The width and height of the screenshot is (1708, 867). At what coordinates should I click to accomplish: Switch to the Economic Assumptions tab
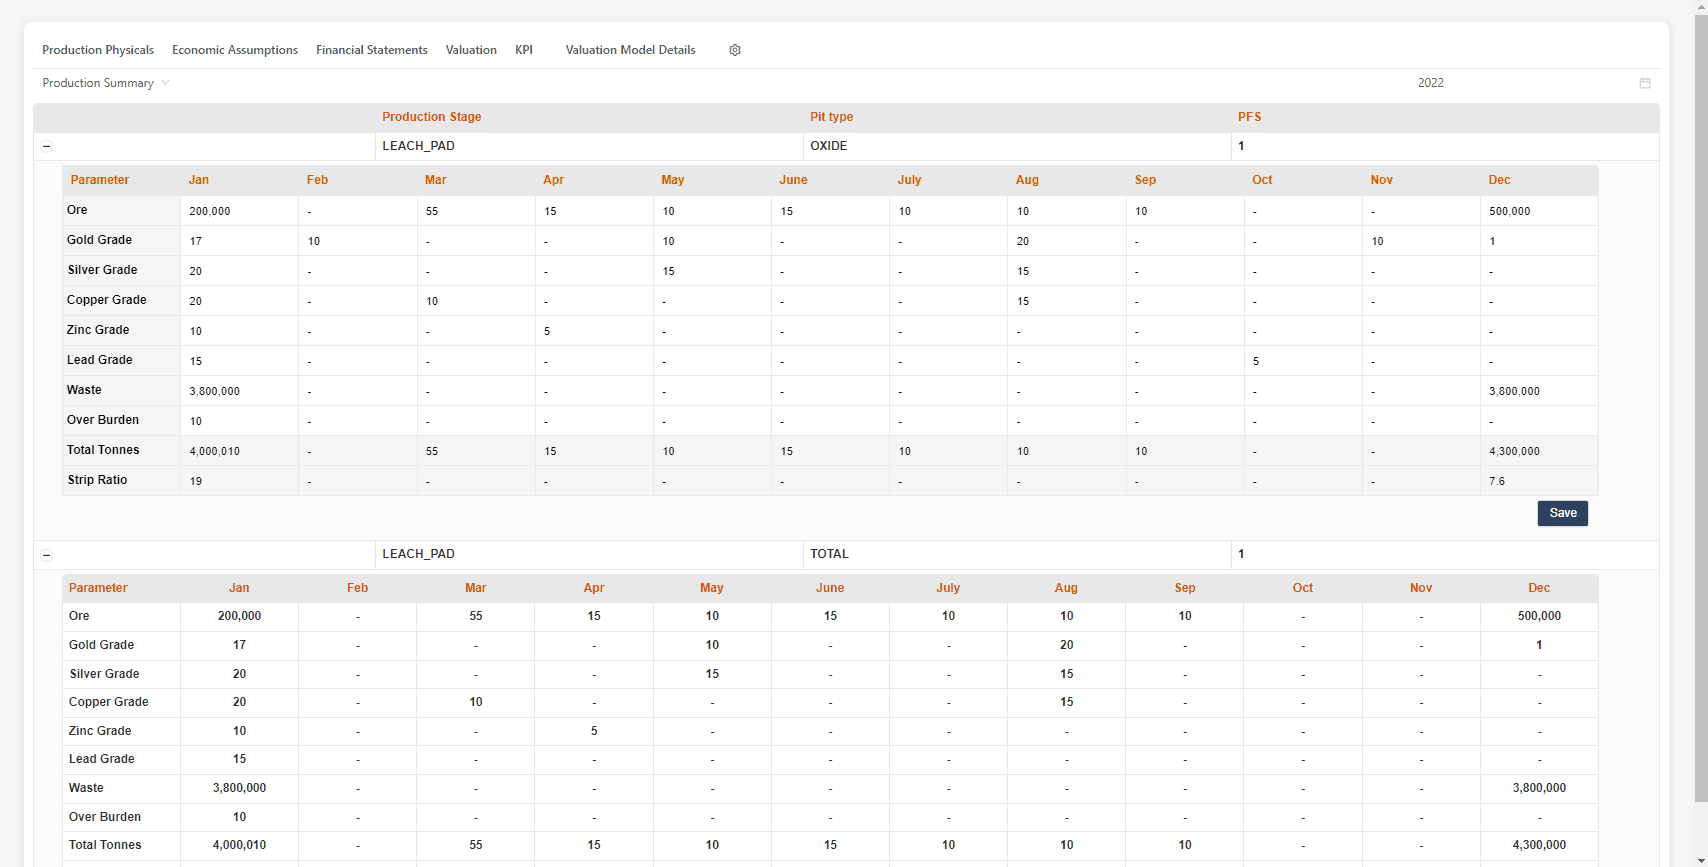tap(235, 50)
